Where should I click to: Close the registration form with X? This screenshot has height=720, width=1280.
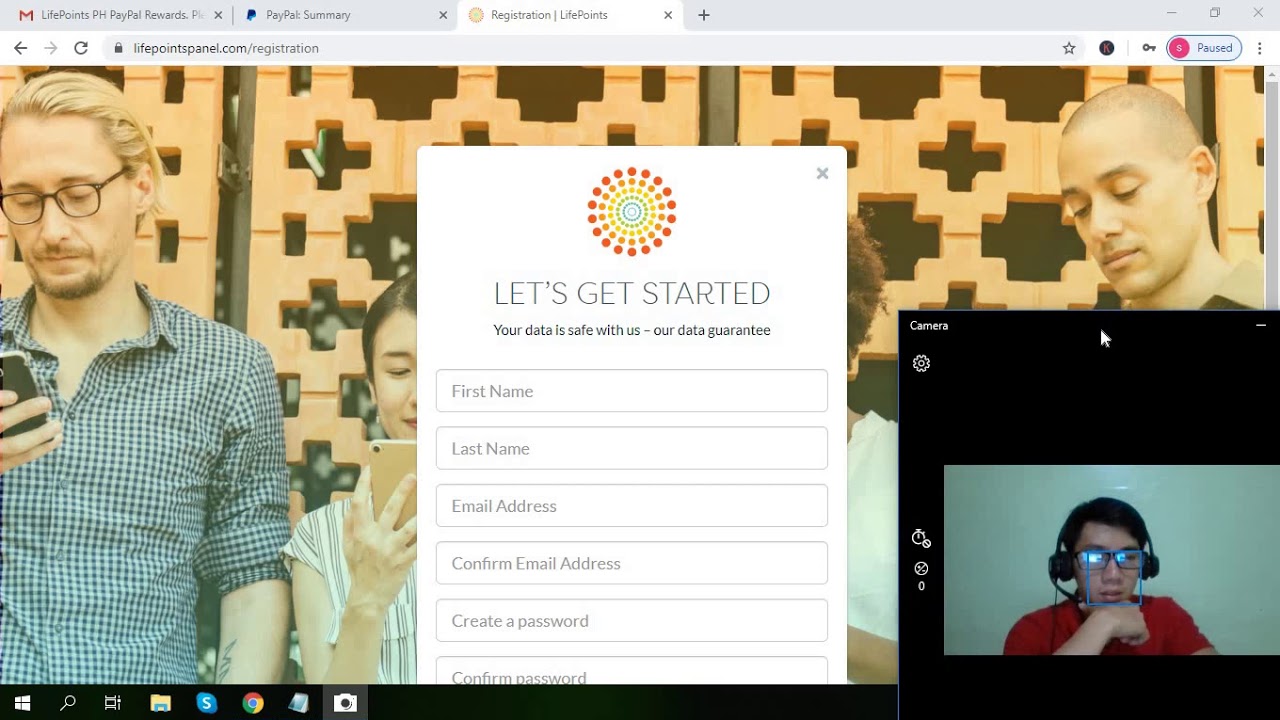click(822, 173)
